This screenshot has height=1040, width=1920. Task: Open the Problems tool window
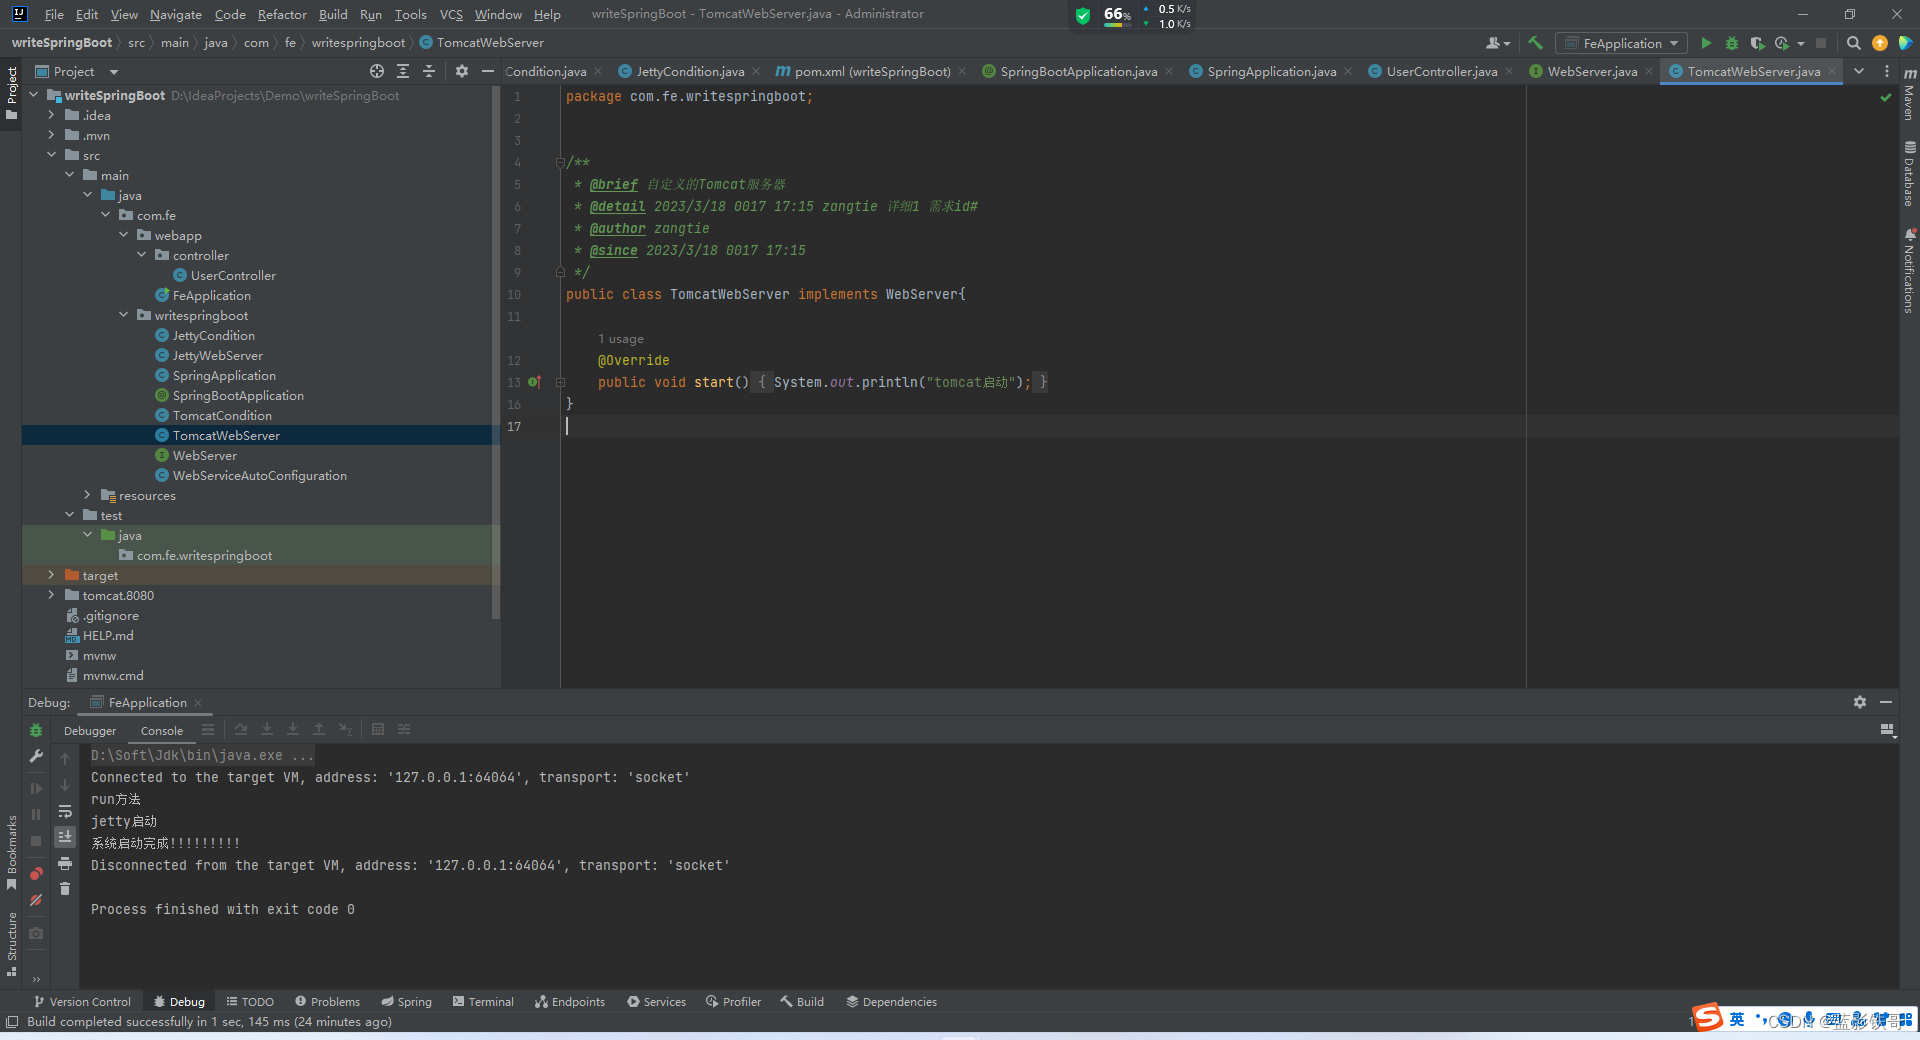point(328,1001)
